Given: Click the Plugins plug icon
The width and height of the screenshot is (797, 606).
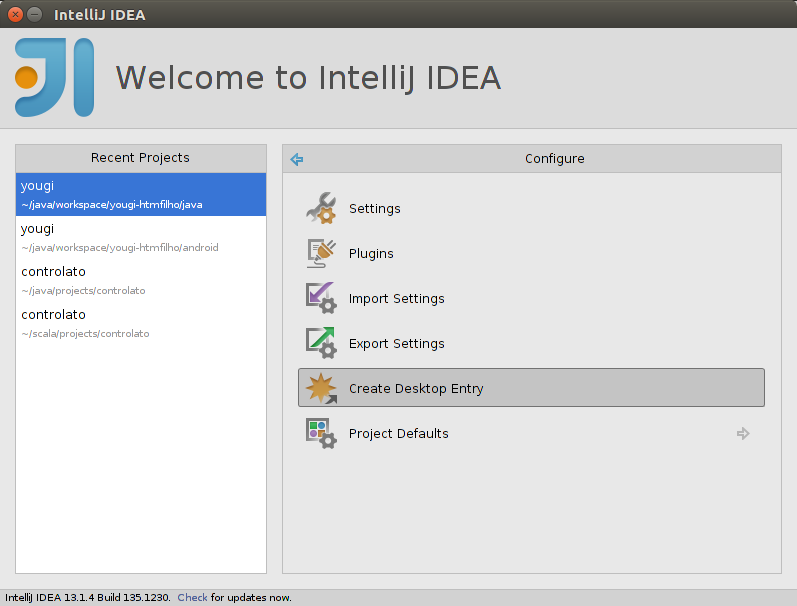Looking at the screenshot, I should (x=321, y=253).
